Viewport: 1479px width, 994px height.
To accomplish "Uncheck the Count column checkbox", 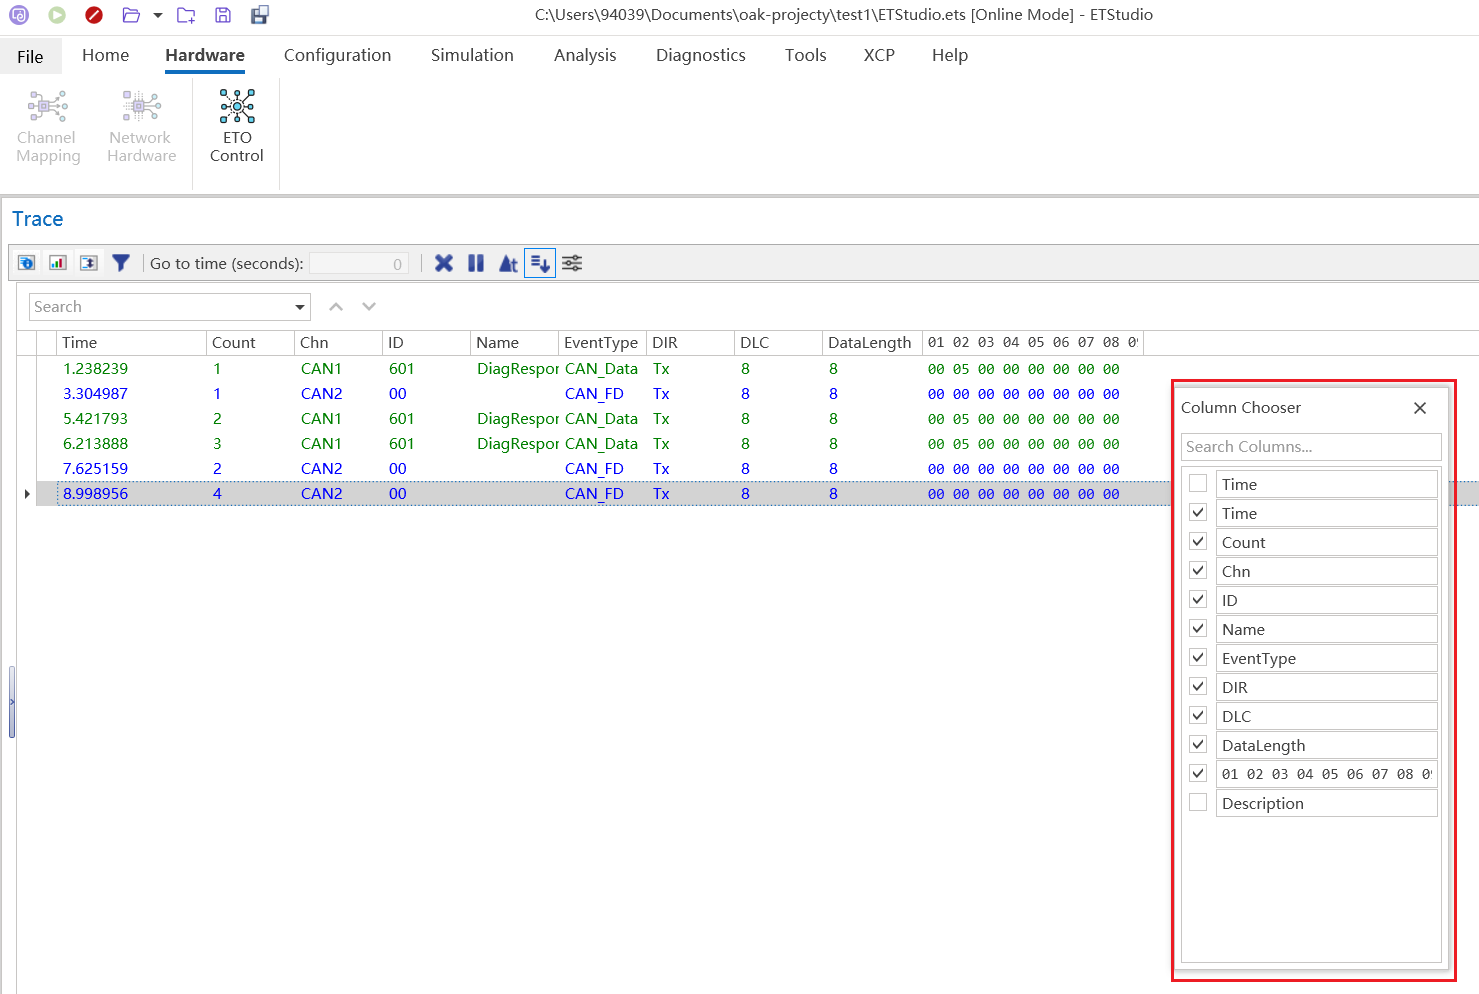I will (1198, 542).
